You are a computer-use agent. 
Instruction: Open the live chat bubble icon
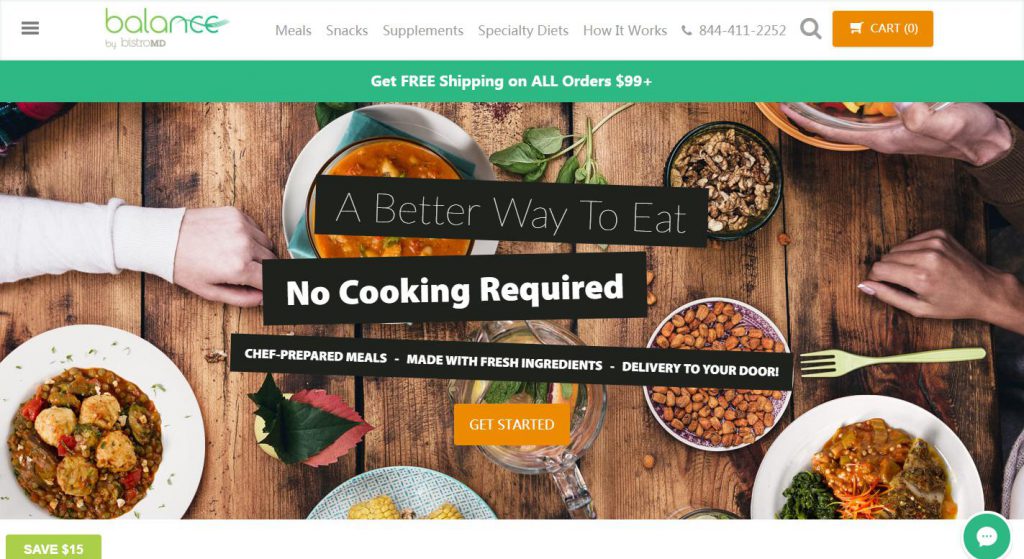[x=986, y=537]
